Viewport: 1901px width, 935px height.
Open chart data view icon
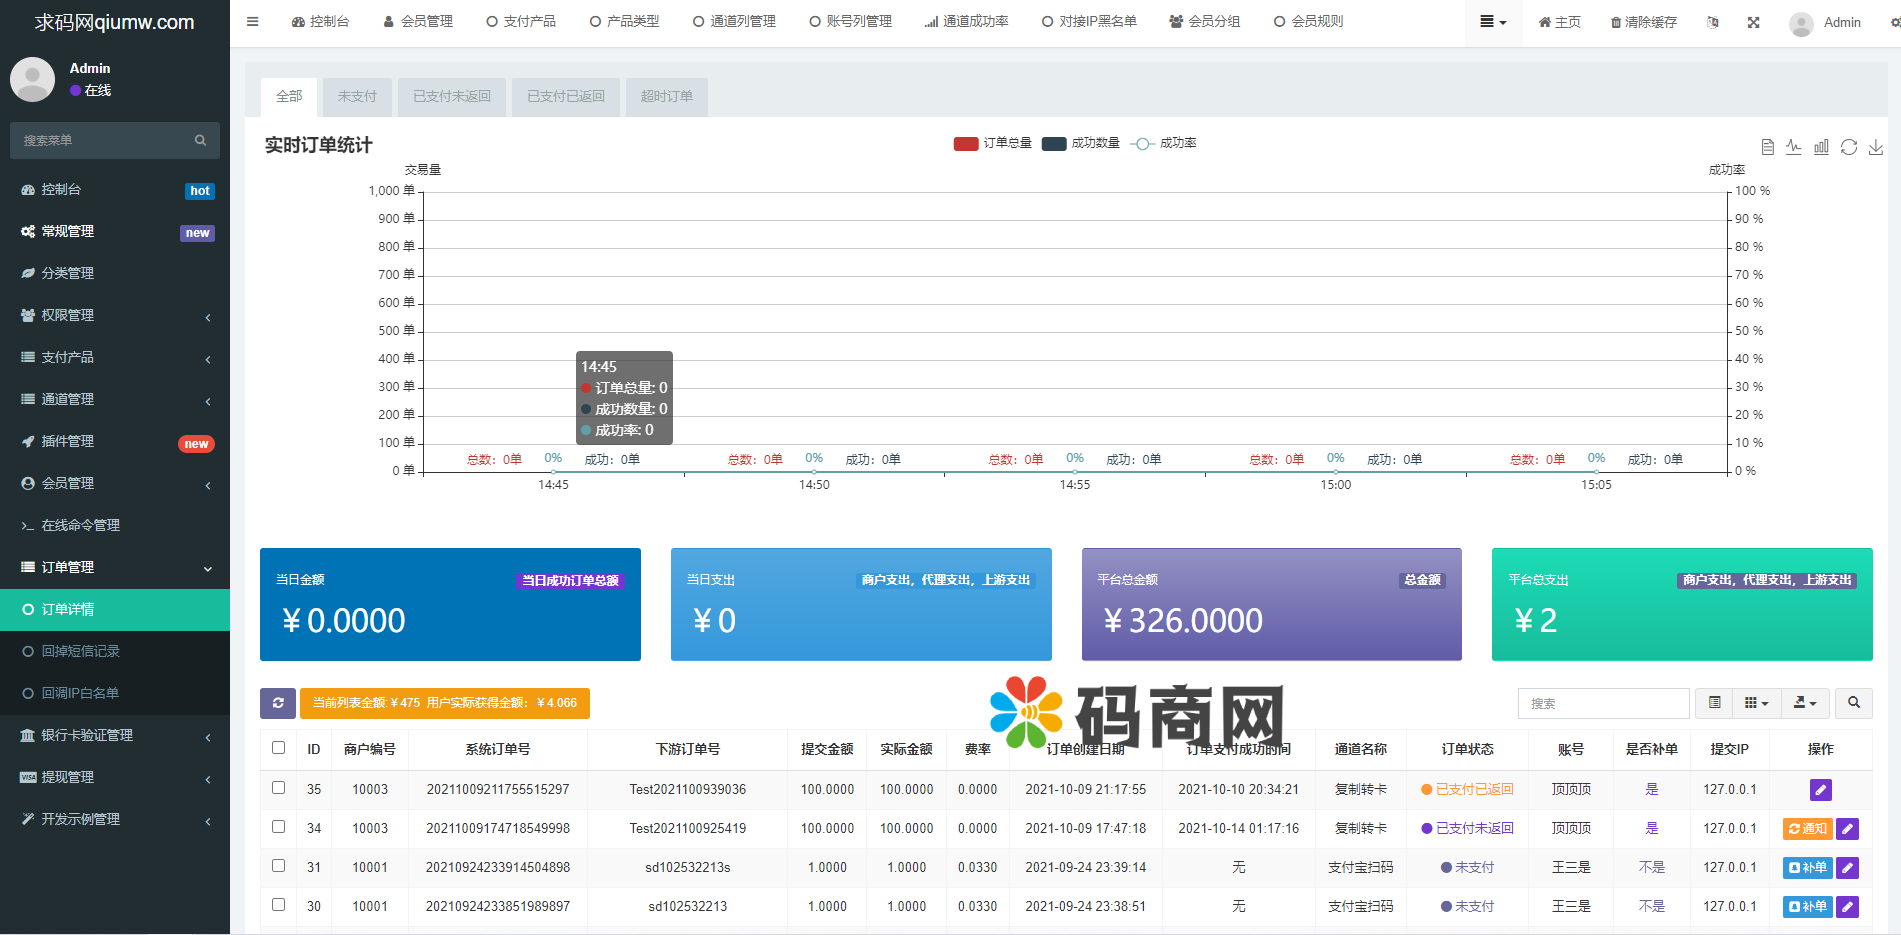1767,147
